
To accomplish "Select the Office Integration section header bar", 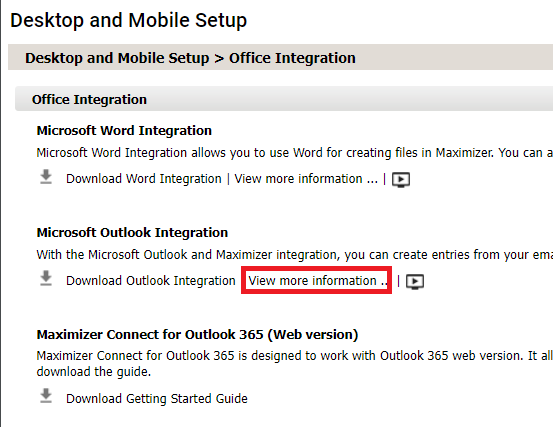I will 284,99.
